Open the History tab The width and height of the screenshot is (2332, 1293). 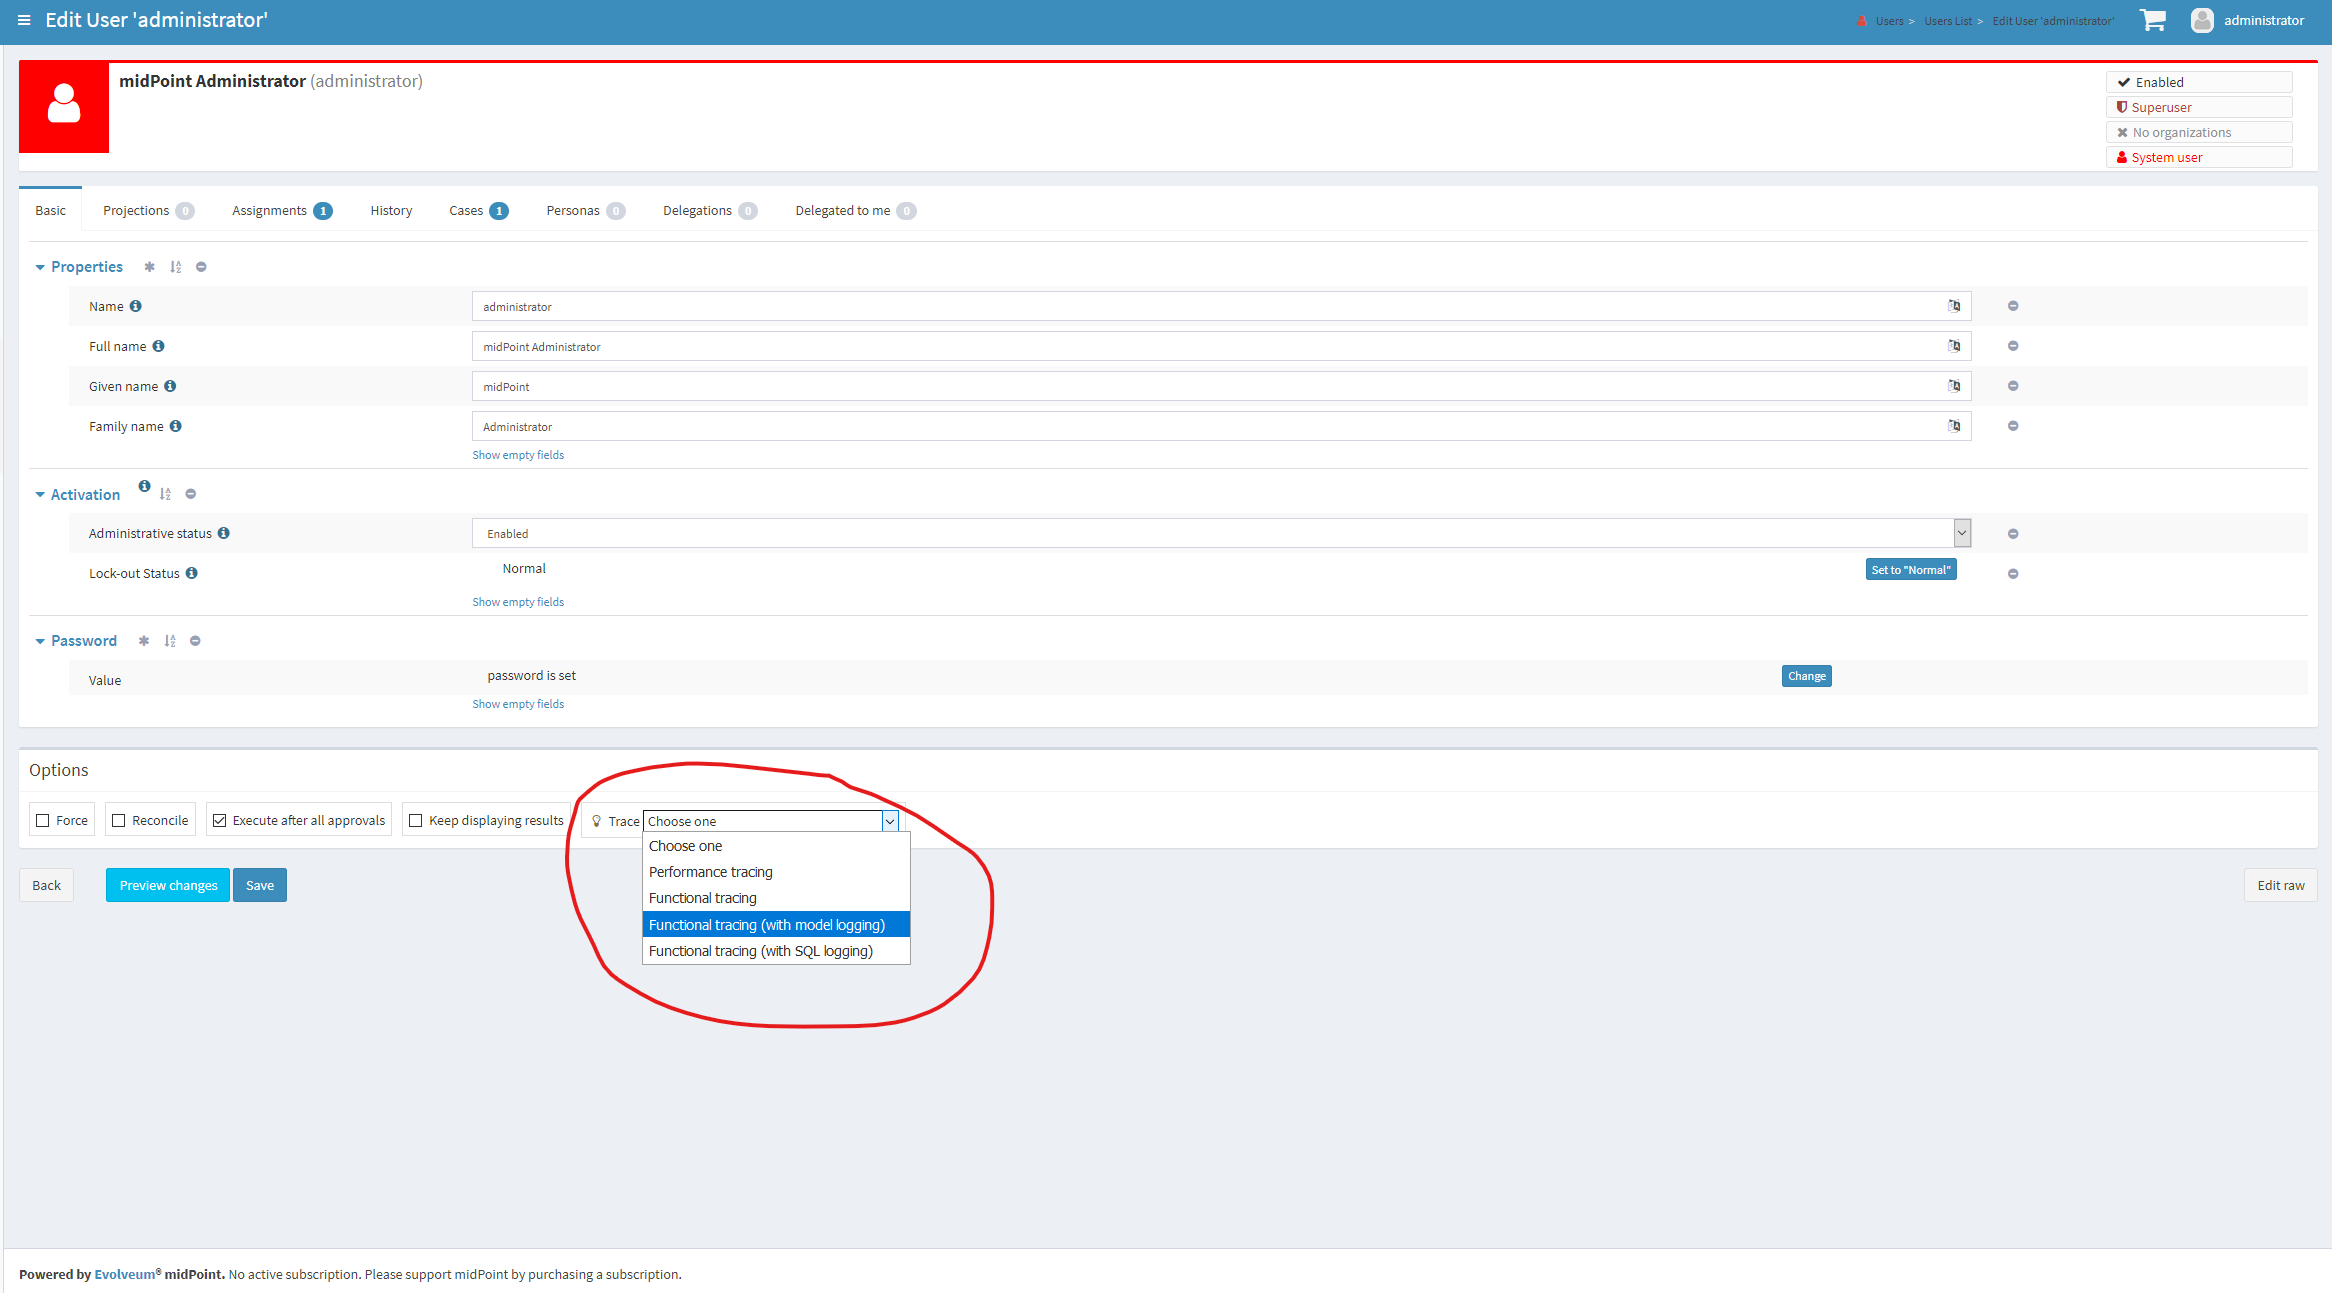pyautogui.click(x=391, y=210)
